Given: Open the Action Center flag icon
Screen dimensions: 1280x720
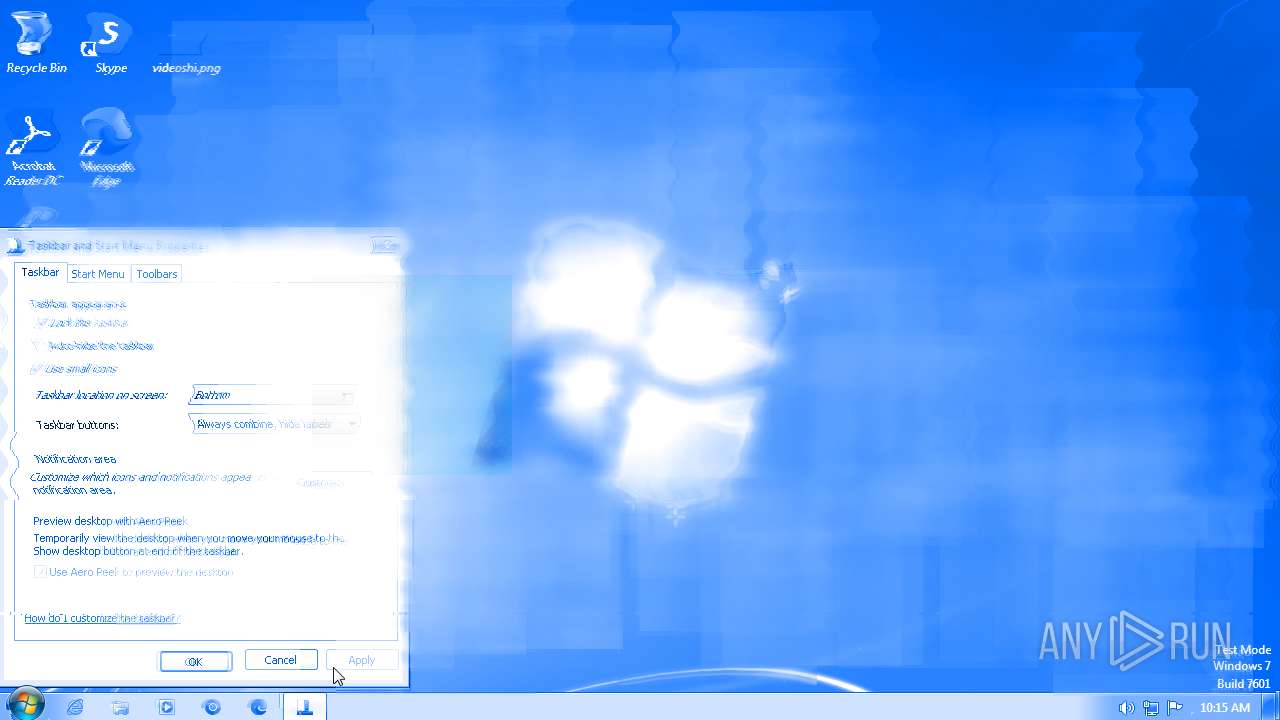Looking at the screenshot, I should (1175, 708).
